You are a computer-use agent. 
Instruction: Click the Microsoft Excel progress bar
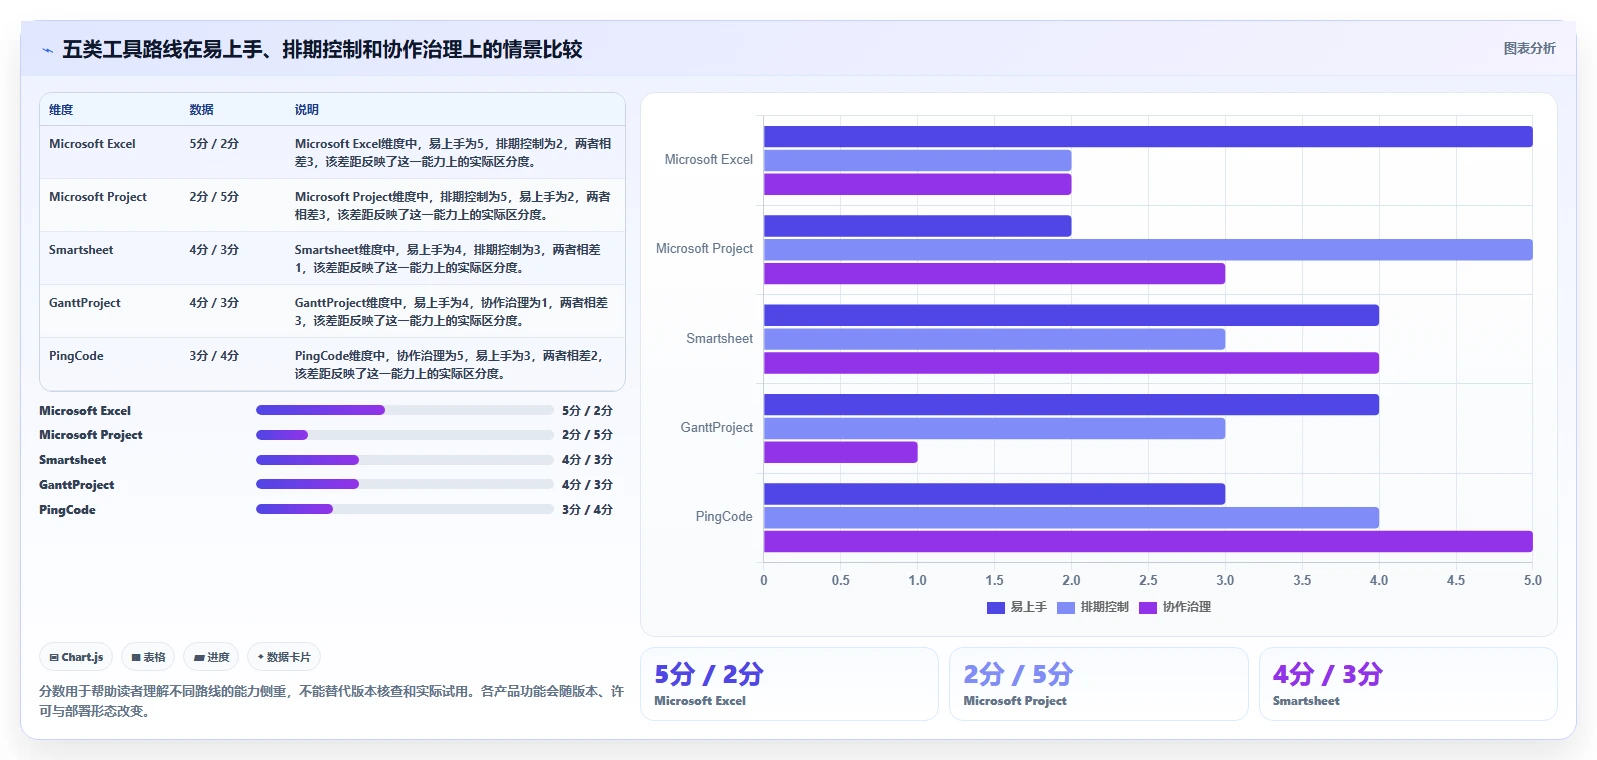[x=404, y=410]
